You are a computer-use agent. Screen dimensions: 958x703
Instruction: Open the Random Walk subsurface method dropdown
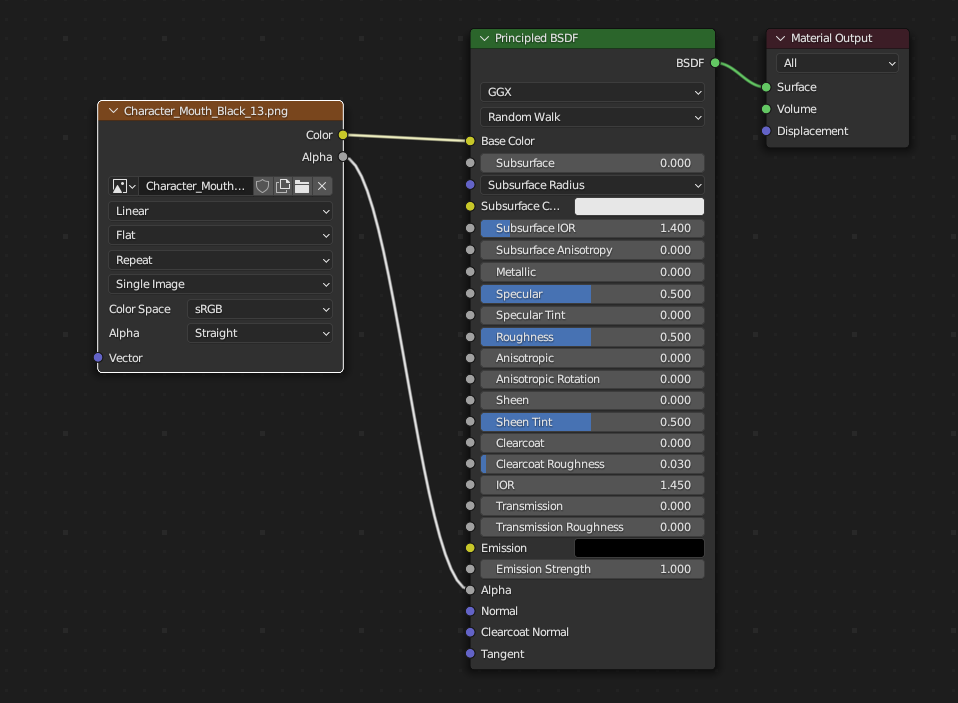592,117
